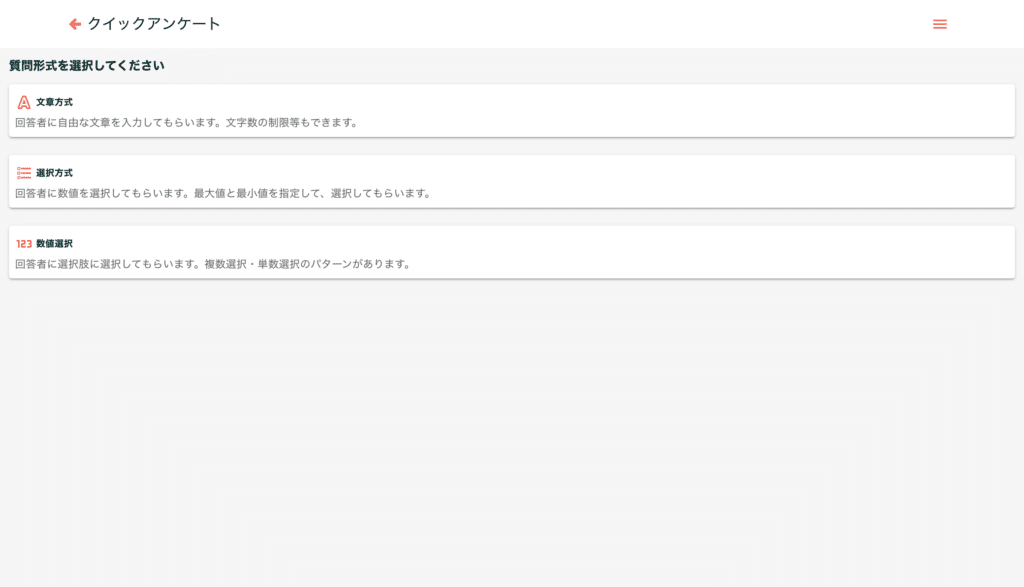Select the 数値選択 title label

click(x=54, y=244)
